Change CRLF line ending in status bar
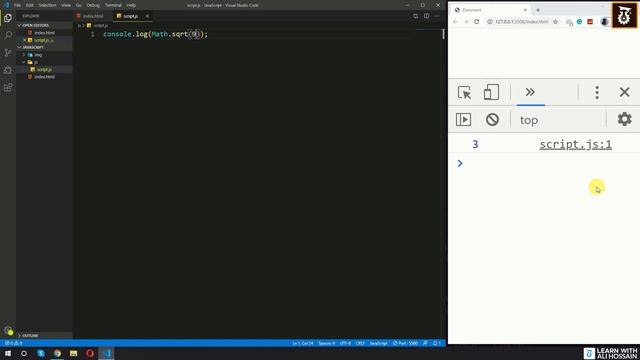This screenshot has width=640, height=360. pos(360,343)
